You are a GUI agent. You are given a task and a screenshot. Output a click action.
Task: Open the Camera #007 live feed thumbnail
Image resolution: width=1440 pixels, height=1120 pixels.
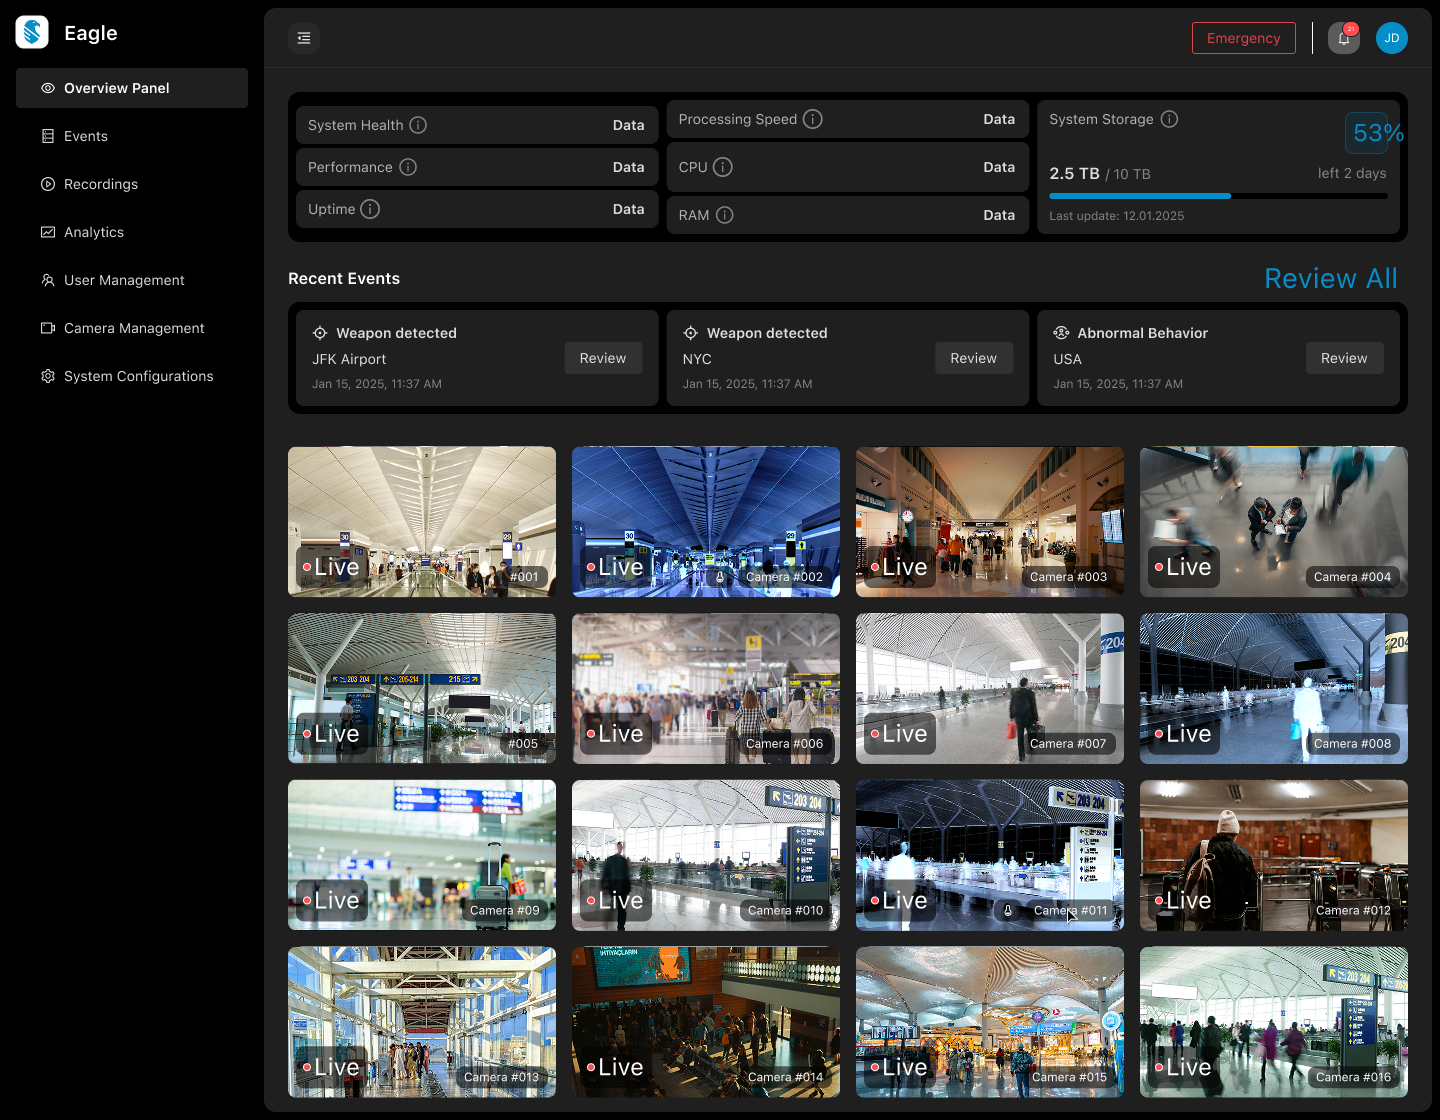[x=989, y=688]
